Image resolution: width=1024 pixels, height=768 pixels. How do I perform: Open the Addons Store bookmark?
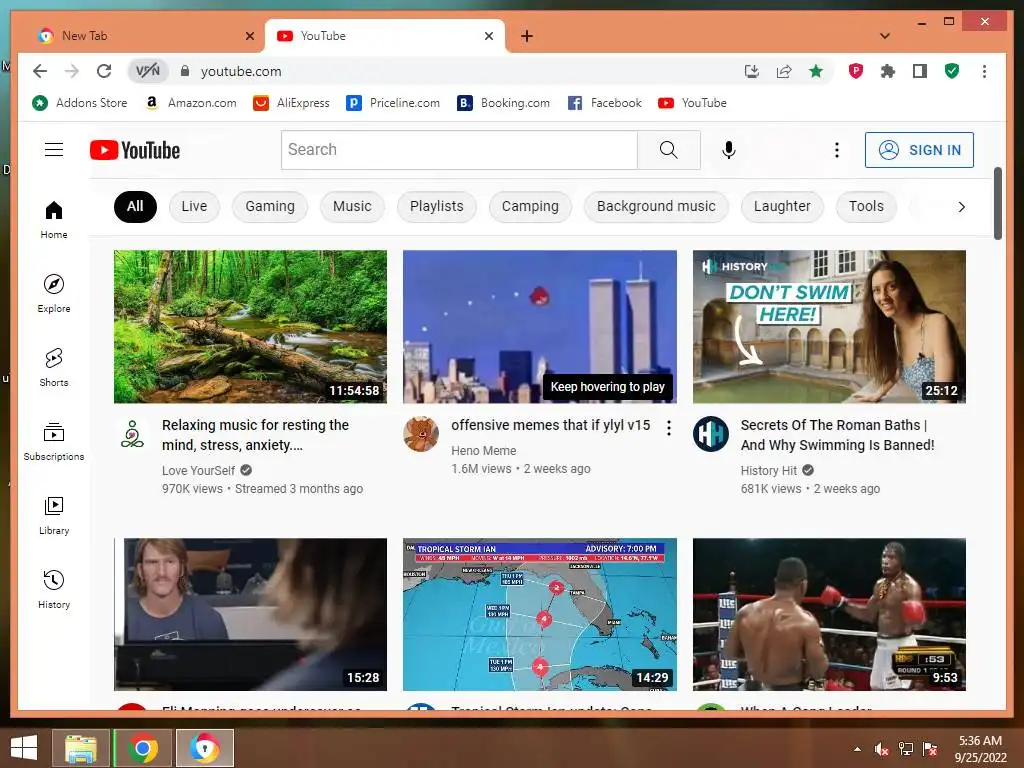[80, 103]
